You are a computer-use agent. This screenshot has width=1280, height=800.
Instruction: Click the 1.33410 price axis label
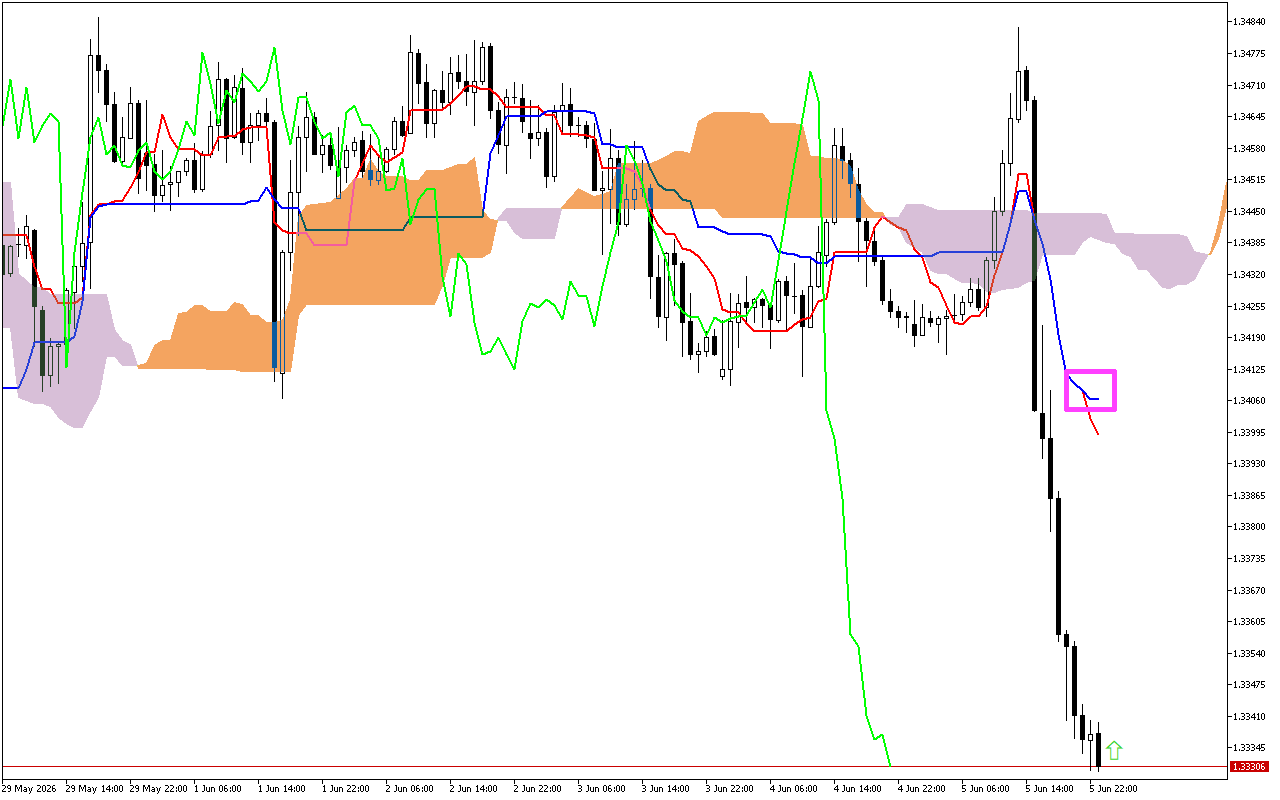(x=1250, y=717)
